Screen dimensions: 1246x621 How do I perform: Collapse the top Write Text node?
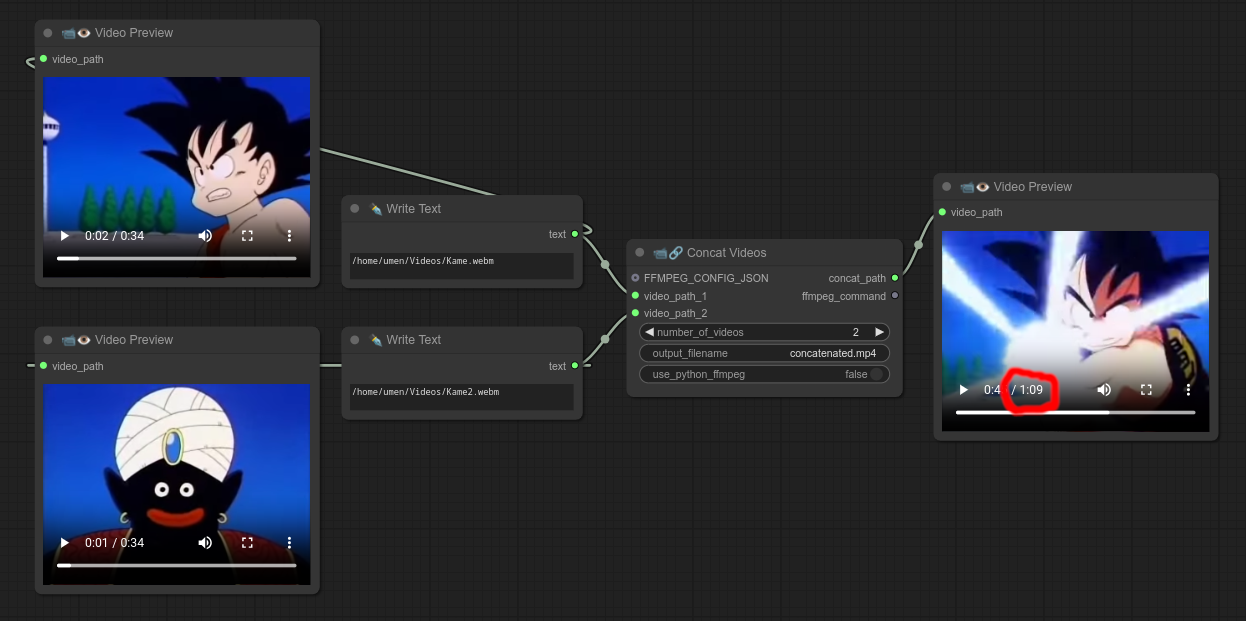[x=355, y=209]
